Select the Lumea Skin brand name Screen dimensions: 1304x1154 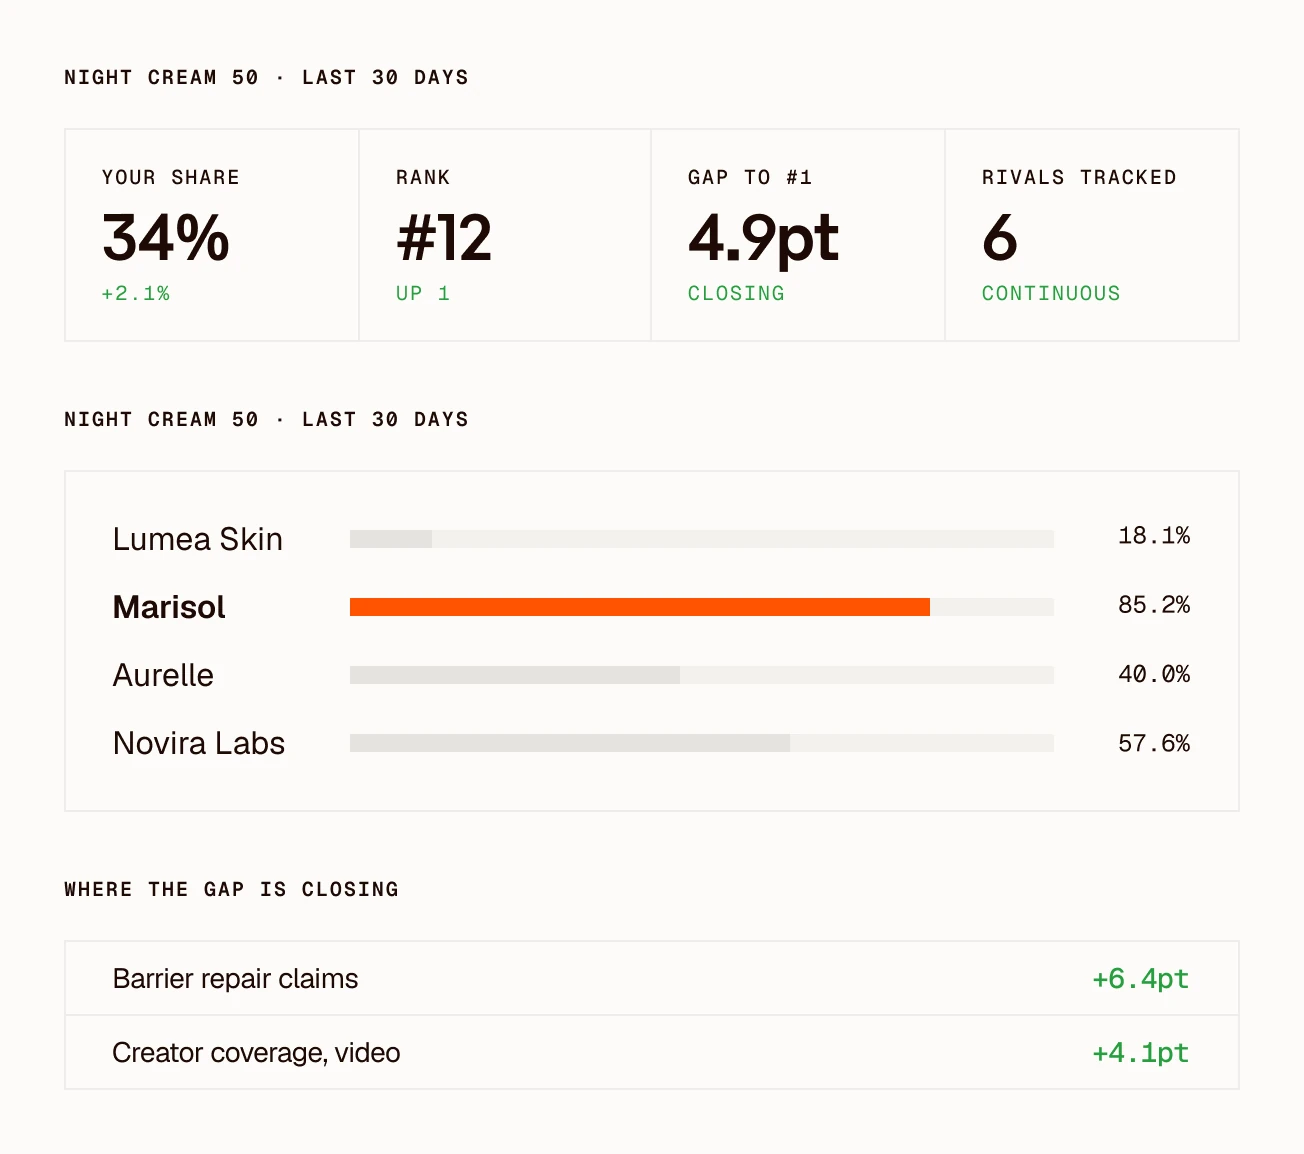point(198,539)
